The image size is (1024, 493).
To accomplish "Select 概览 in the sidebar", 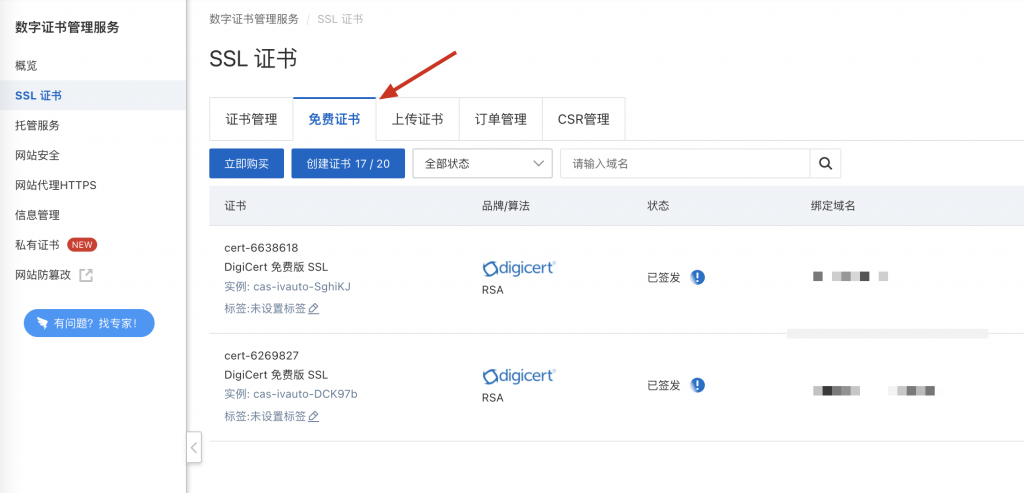I will coord(27,66).
